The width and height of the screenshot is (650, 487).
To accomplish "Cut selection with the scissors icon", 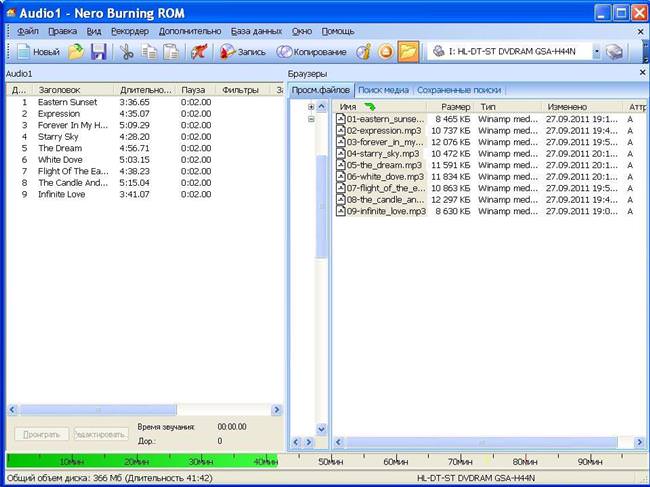I will pyautogui.click(x=126, y=52).
